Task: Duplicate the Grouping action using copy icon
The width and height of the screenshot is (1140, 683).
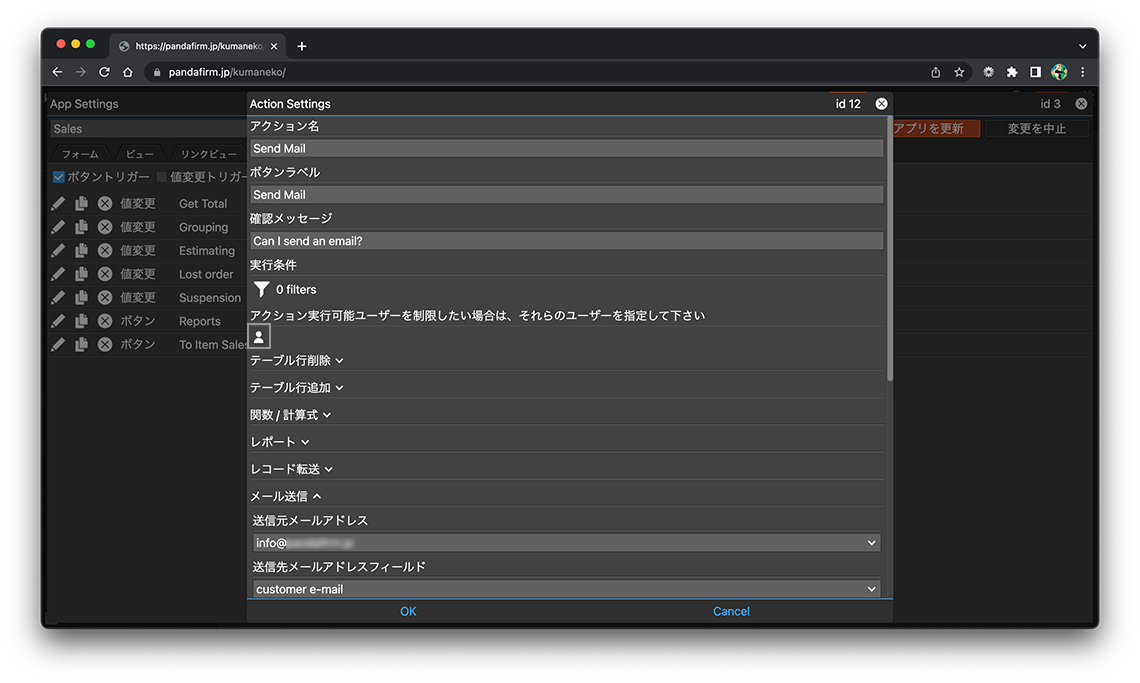Action: point(81,227)
